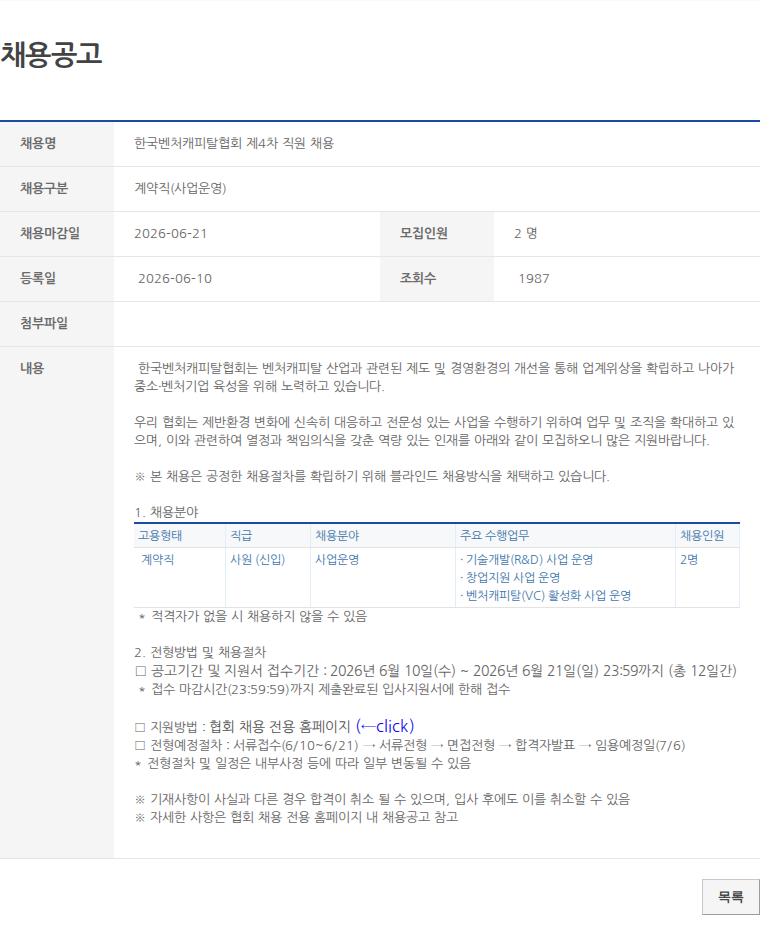Click the 기술개발(R&D) 사업 운영 duty line
Image resolution: width=760 pixels, height=930 pixels.
[x=526, y=559]
